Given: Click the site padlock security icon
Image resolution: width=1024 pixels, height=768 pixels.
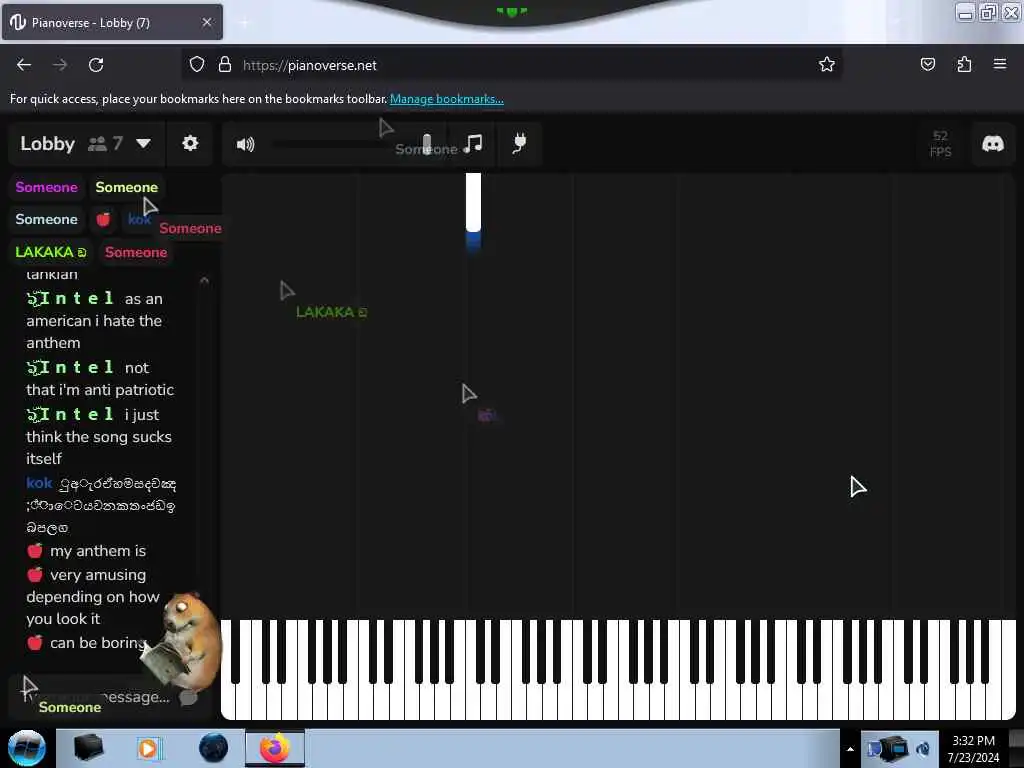Looking at the screenshot, I should [225, 65].
